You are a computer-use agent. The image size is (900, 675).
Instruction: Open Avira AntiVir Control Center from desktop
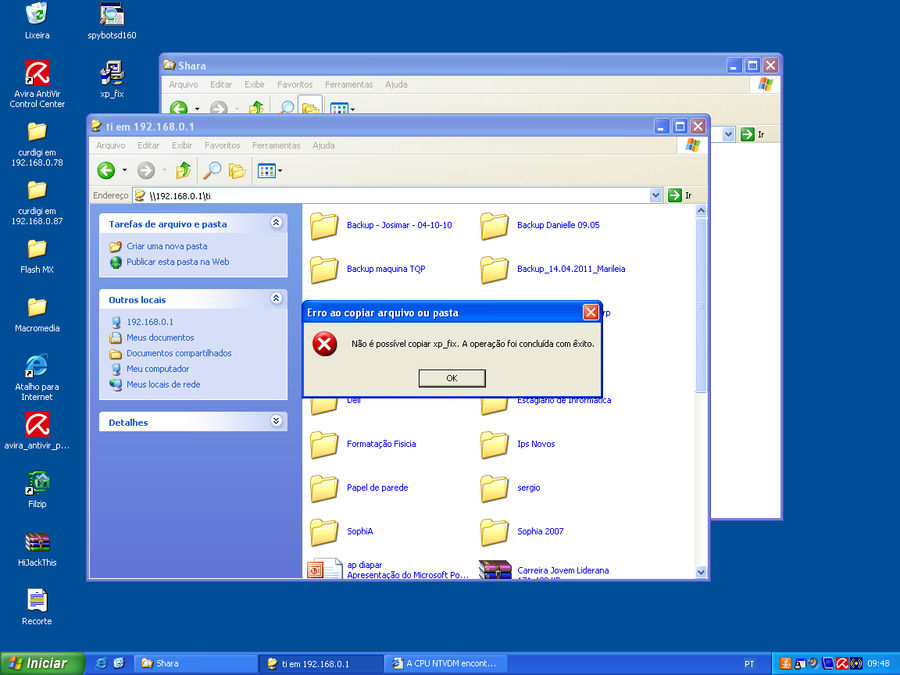click(37, 70)
